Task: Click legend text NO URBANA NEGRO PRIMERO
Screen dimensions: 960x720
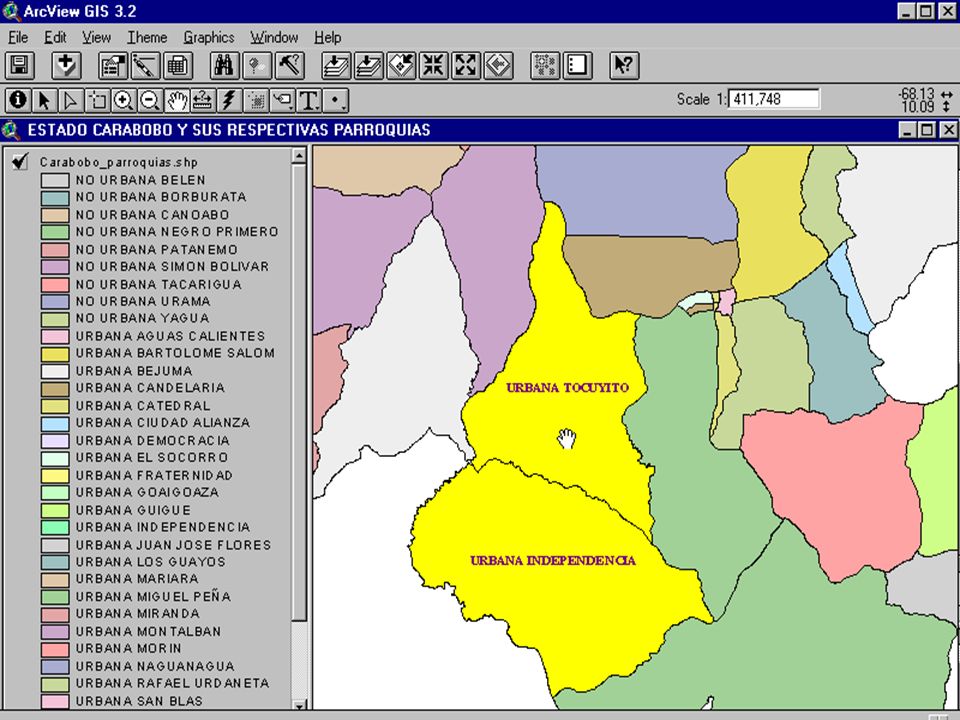Action: click(177, 232)
